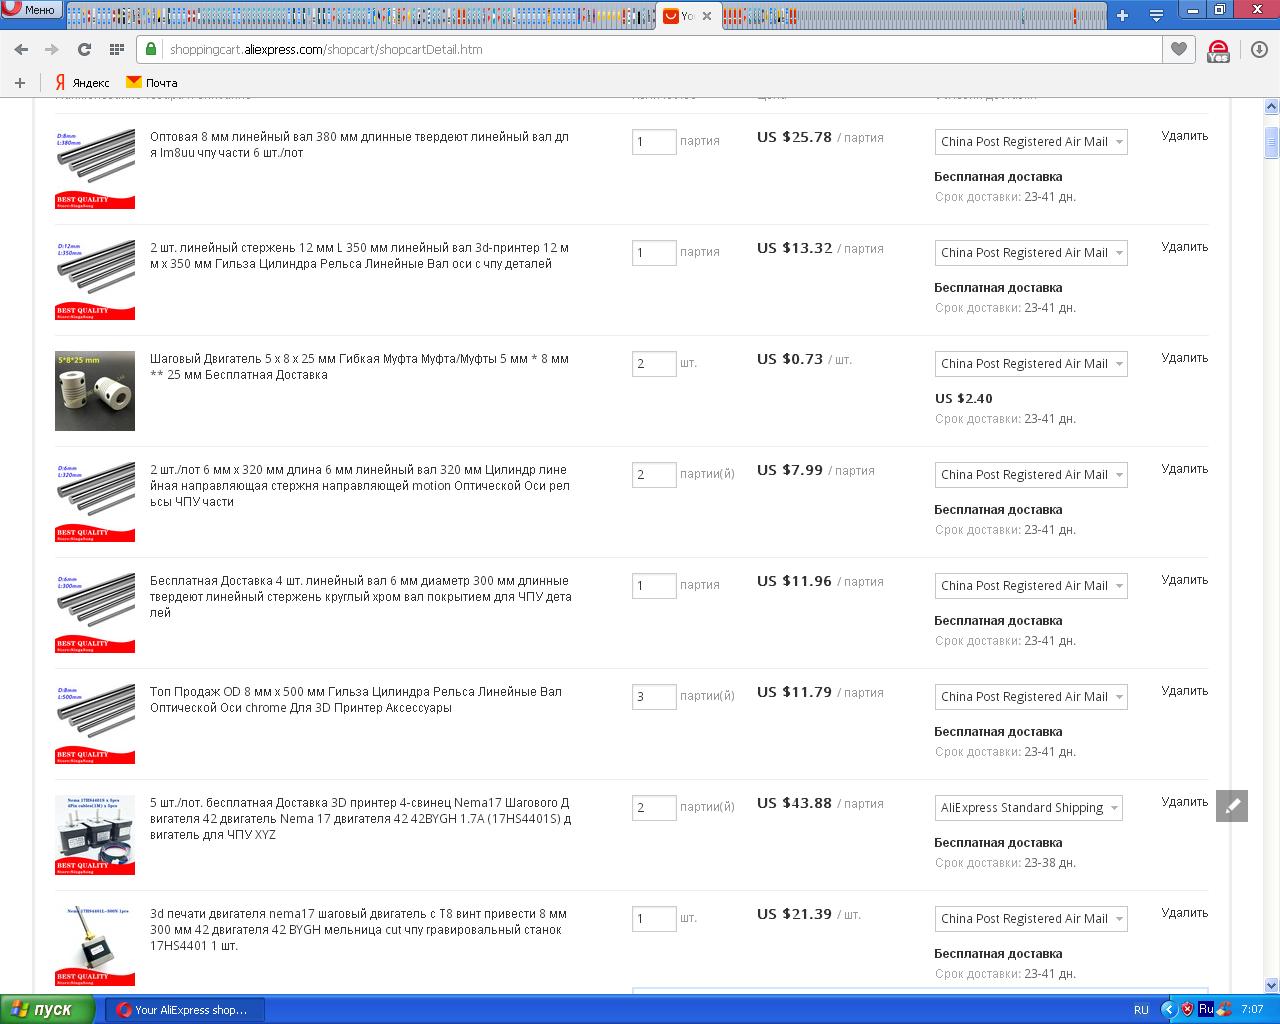Edit quantity for the $7.99 shaft item
1280x1024 pixels.
[x=654, y=474]
